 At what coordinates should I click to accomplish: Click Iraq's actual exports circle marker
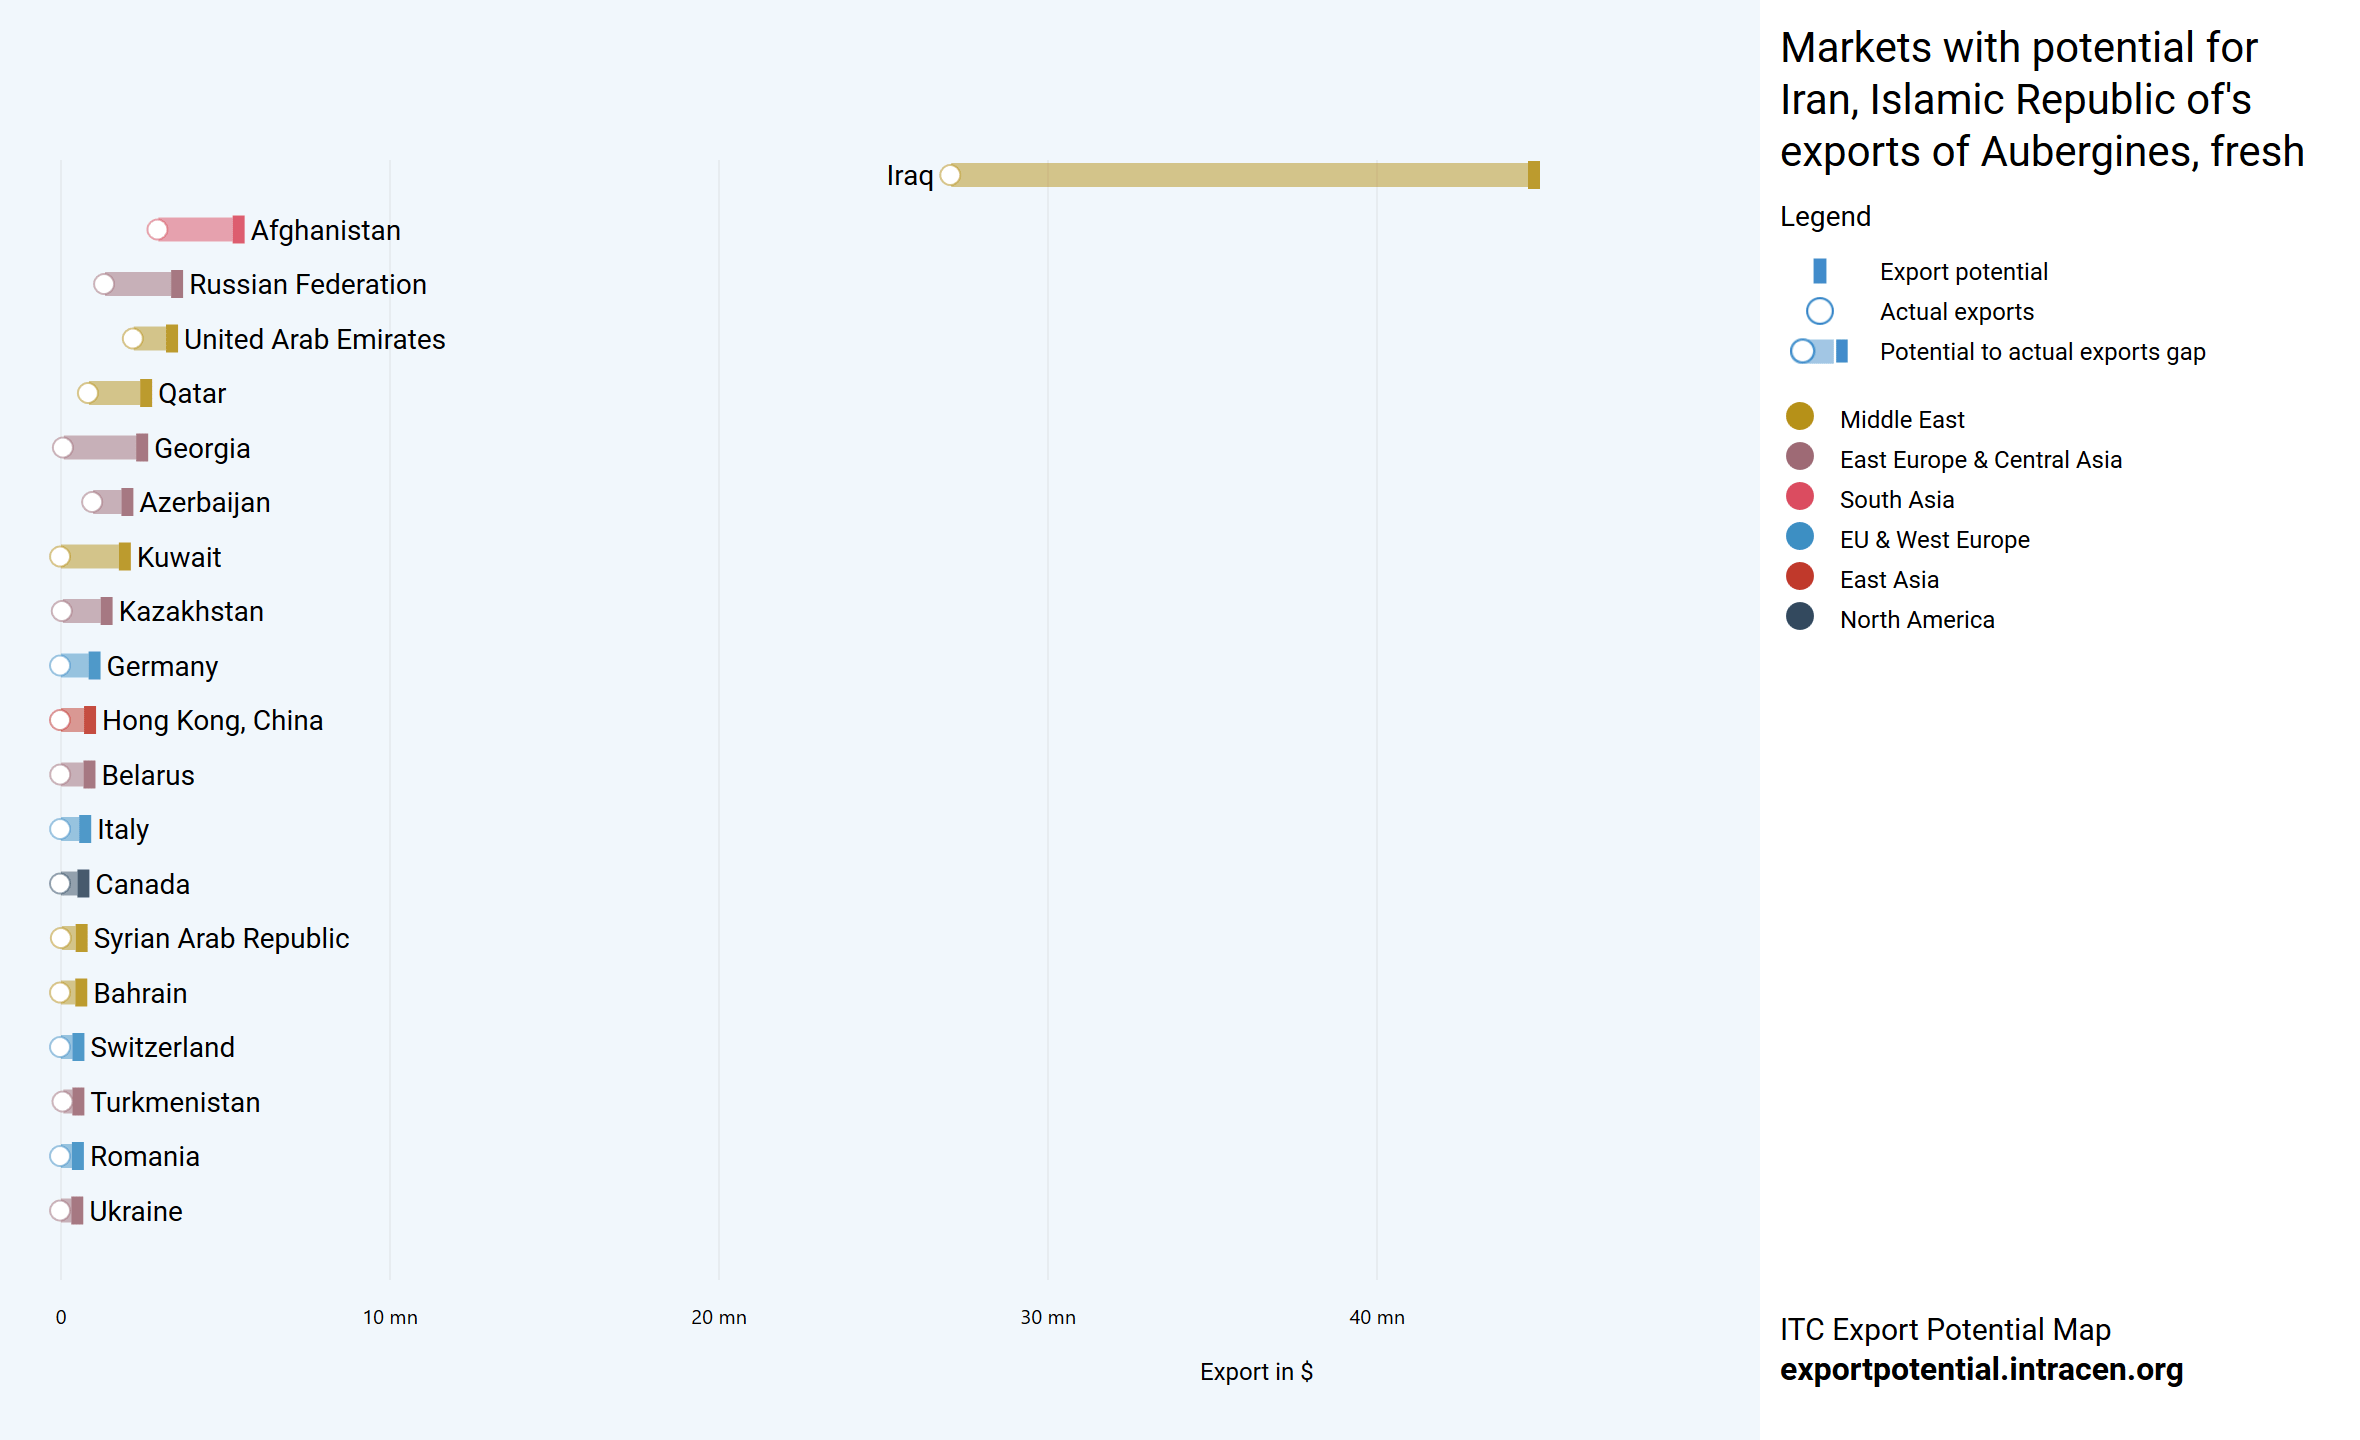click(x=951, y=176)
